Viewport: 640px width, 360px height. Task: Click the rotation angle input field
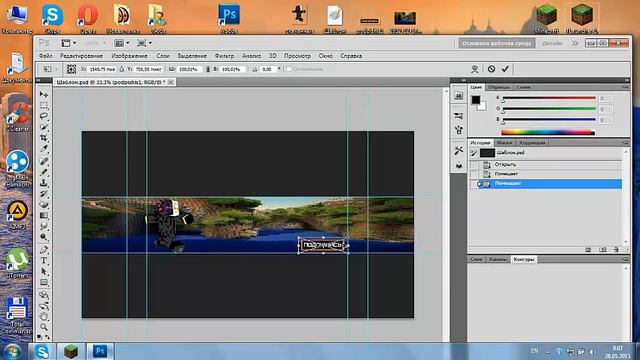click(269, 69)
